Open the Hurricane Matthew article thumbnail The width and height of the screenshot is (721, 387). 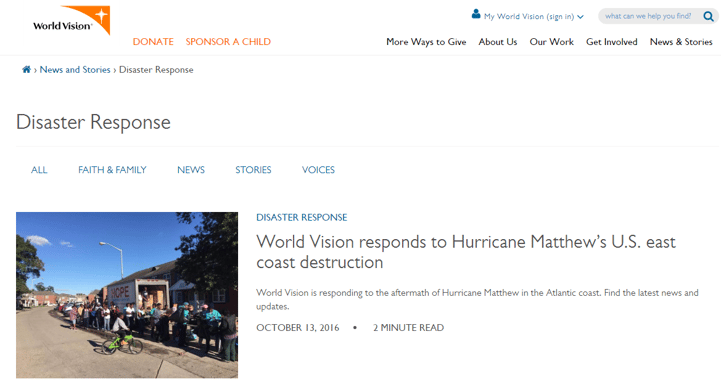[127, 295]
